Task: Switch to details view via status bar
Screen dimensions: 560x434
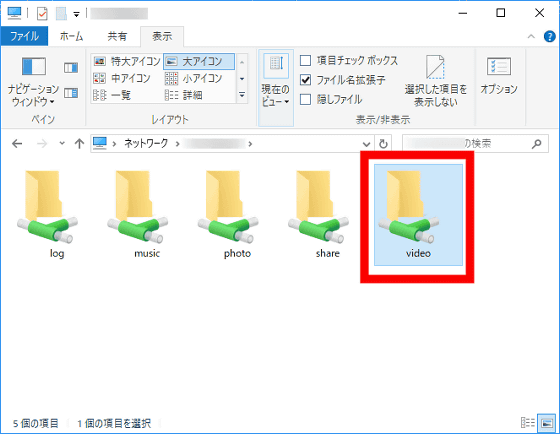Action: coord(528,423)
